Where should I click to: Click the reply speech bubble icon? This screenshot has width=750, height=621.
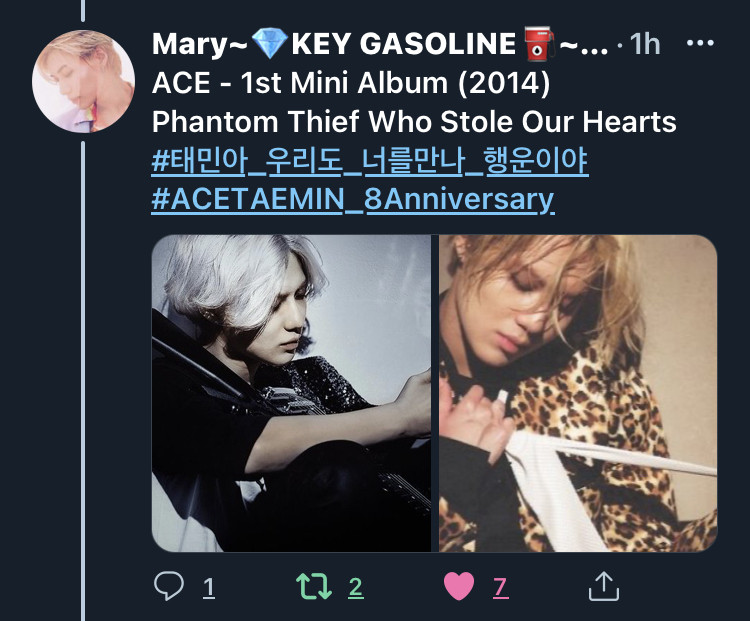(168, 586)
